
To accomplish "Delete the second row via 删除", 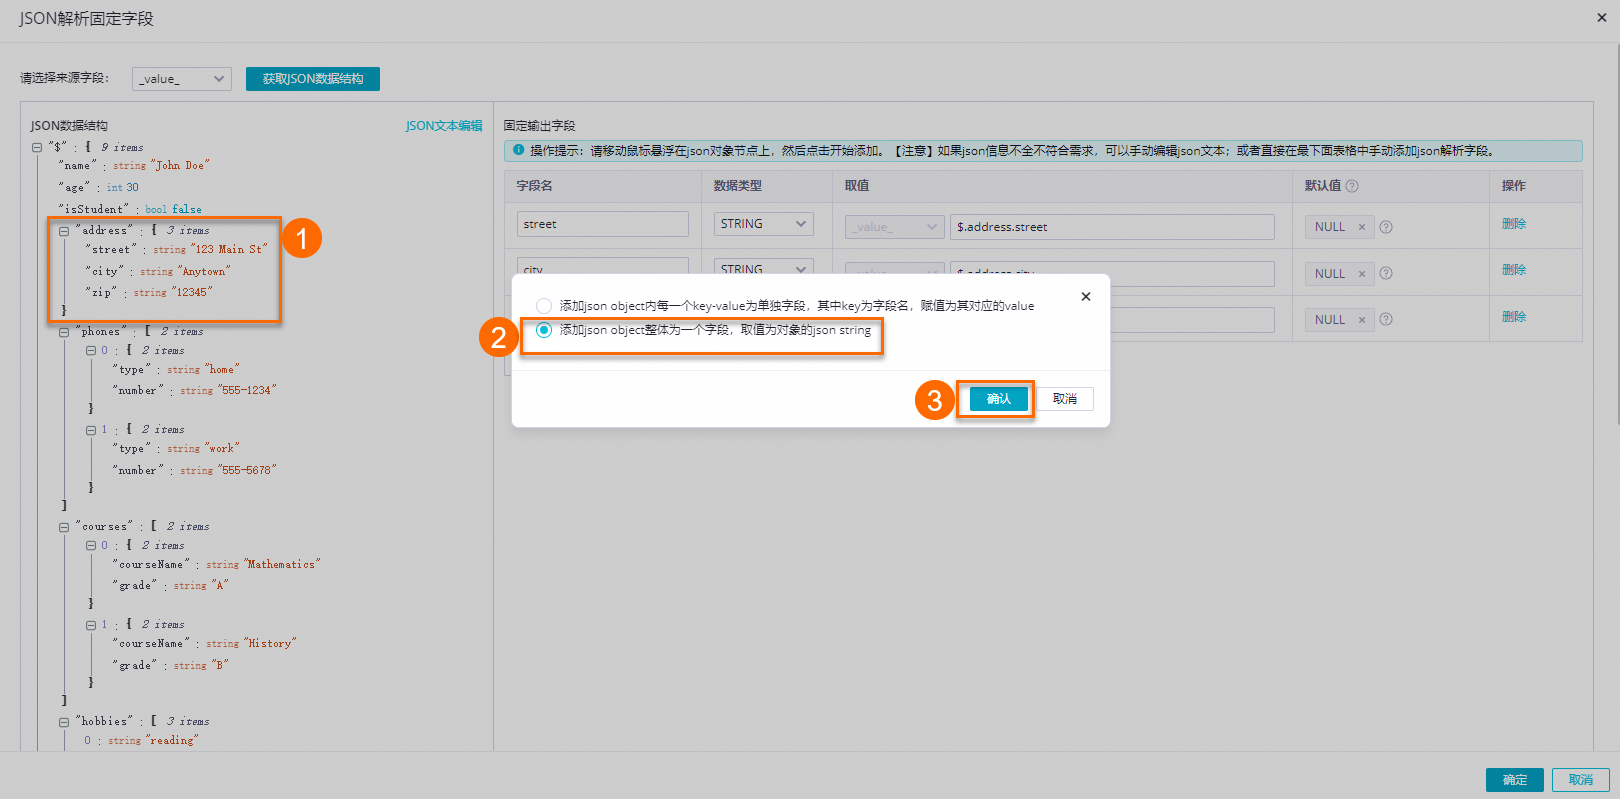I will point(1514,270).
